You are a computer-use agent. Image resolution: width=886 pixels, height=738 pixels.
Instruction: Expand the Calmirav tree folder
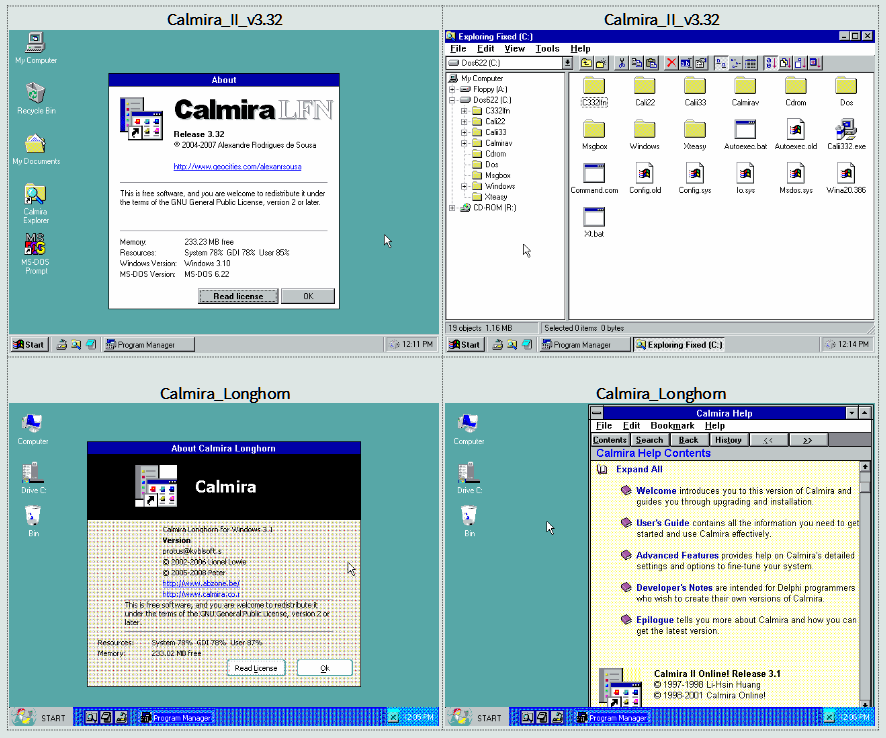point(464,143)
